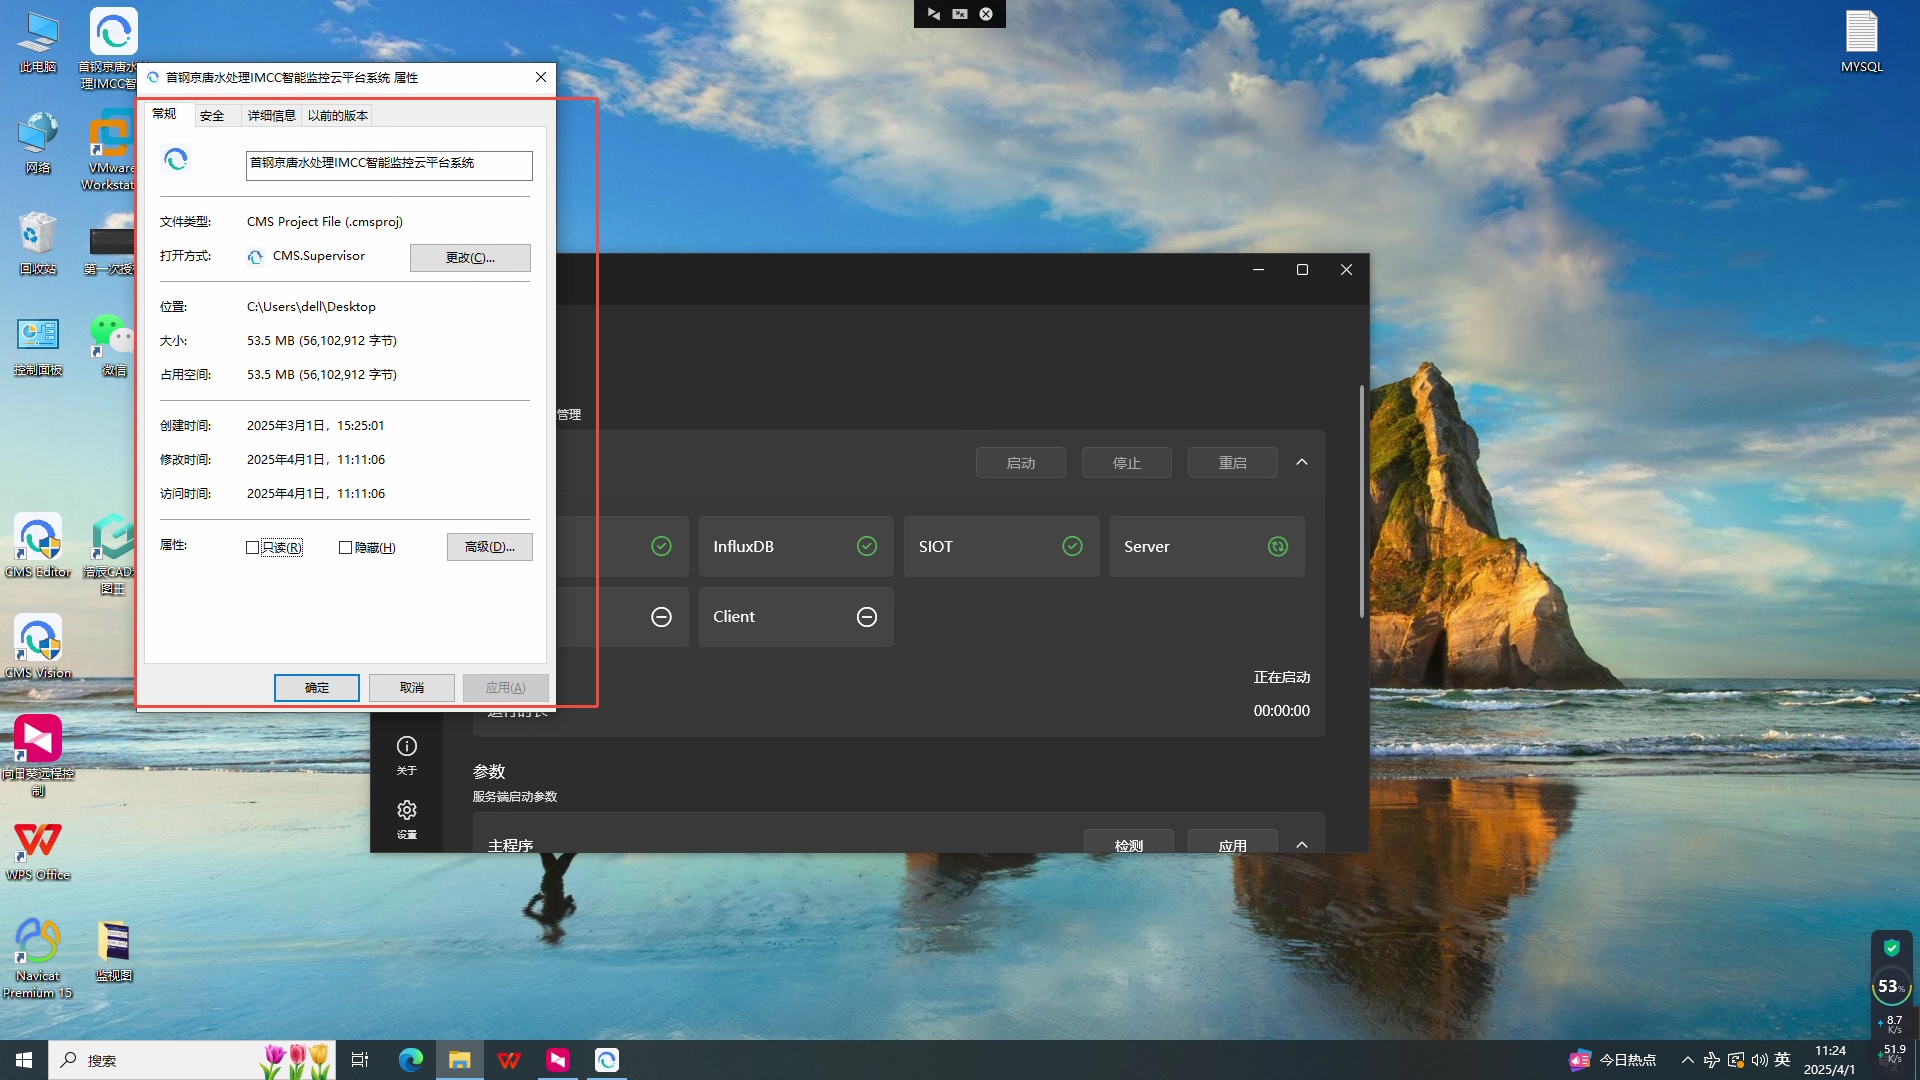Confirm properties with 确定
Image resolution: width=1920 pixels, height=1080 pixels.
[x=317, y=688]
